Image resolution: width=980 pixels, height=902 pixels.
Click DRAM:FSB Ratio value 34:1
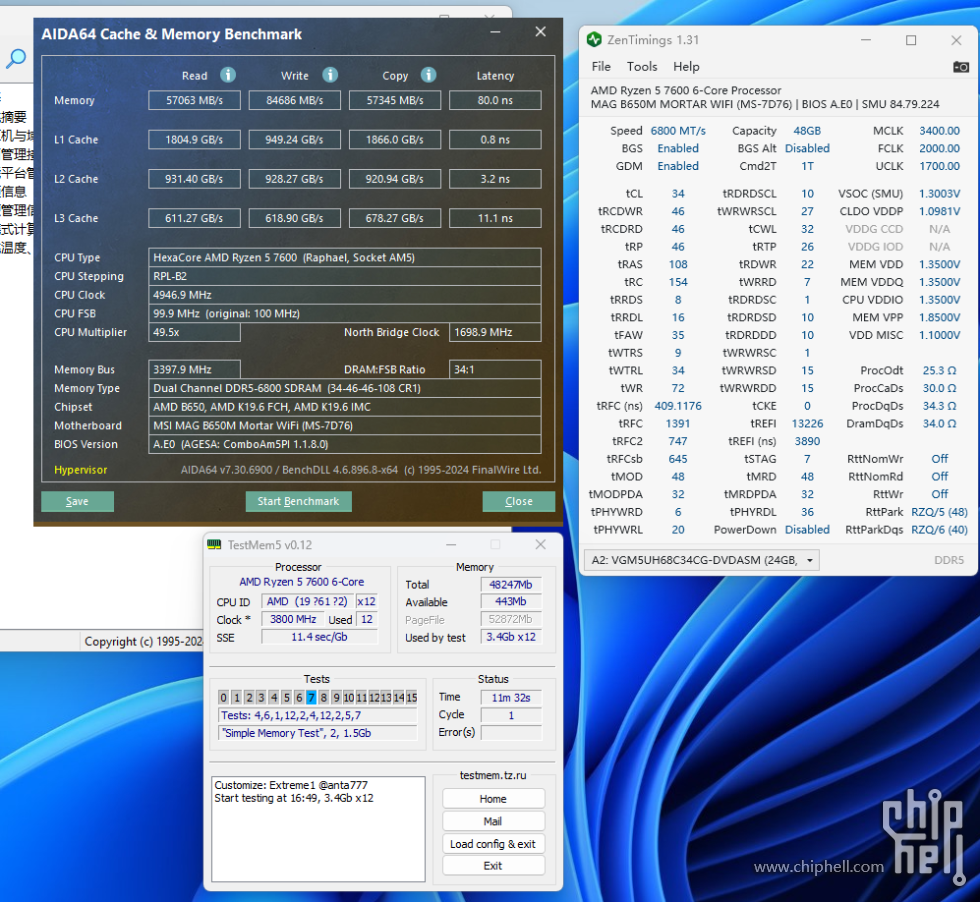(x=495, y=369)
